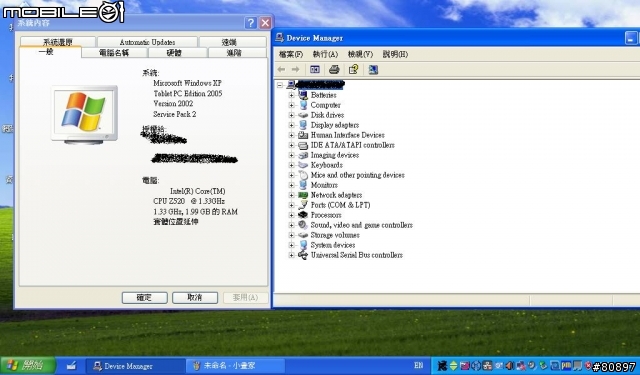Select the Ports (COM & LPT) icon

pos(303,205)
